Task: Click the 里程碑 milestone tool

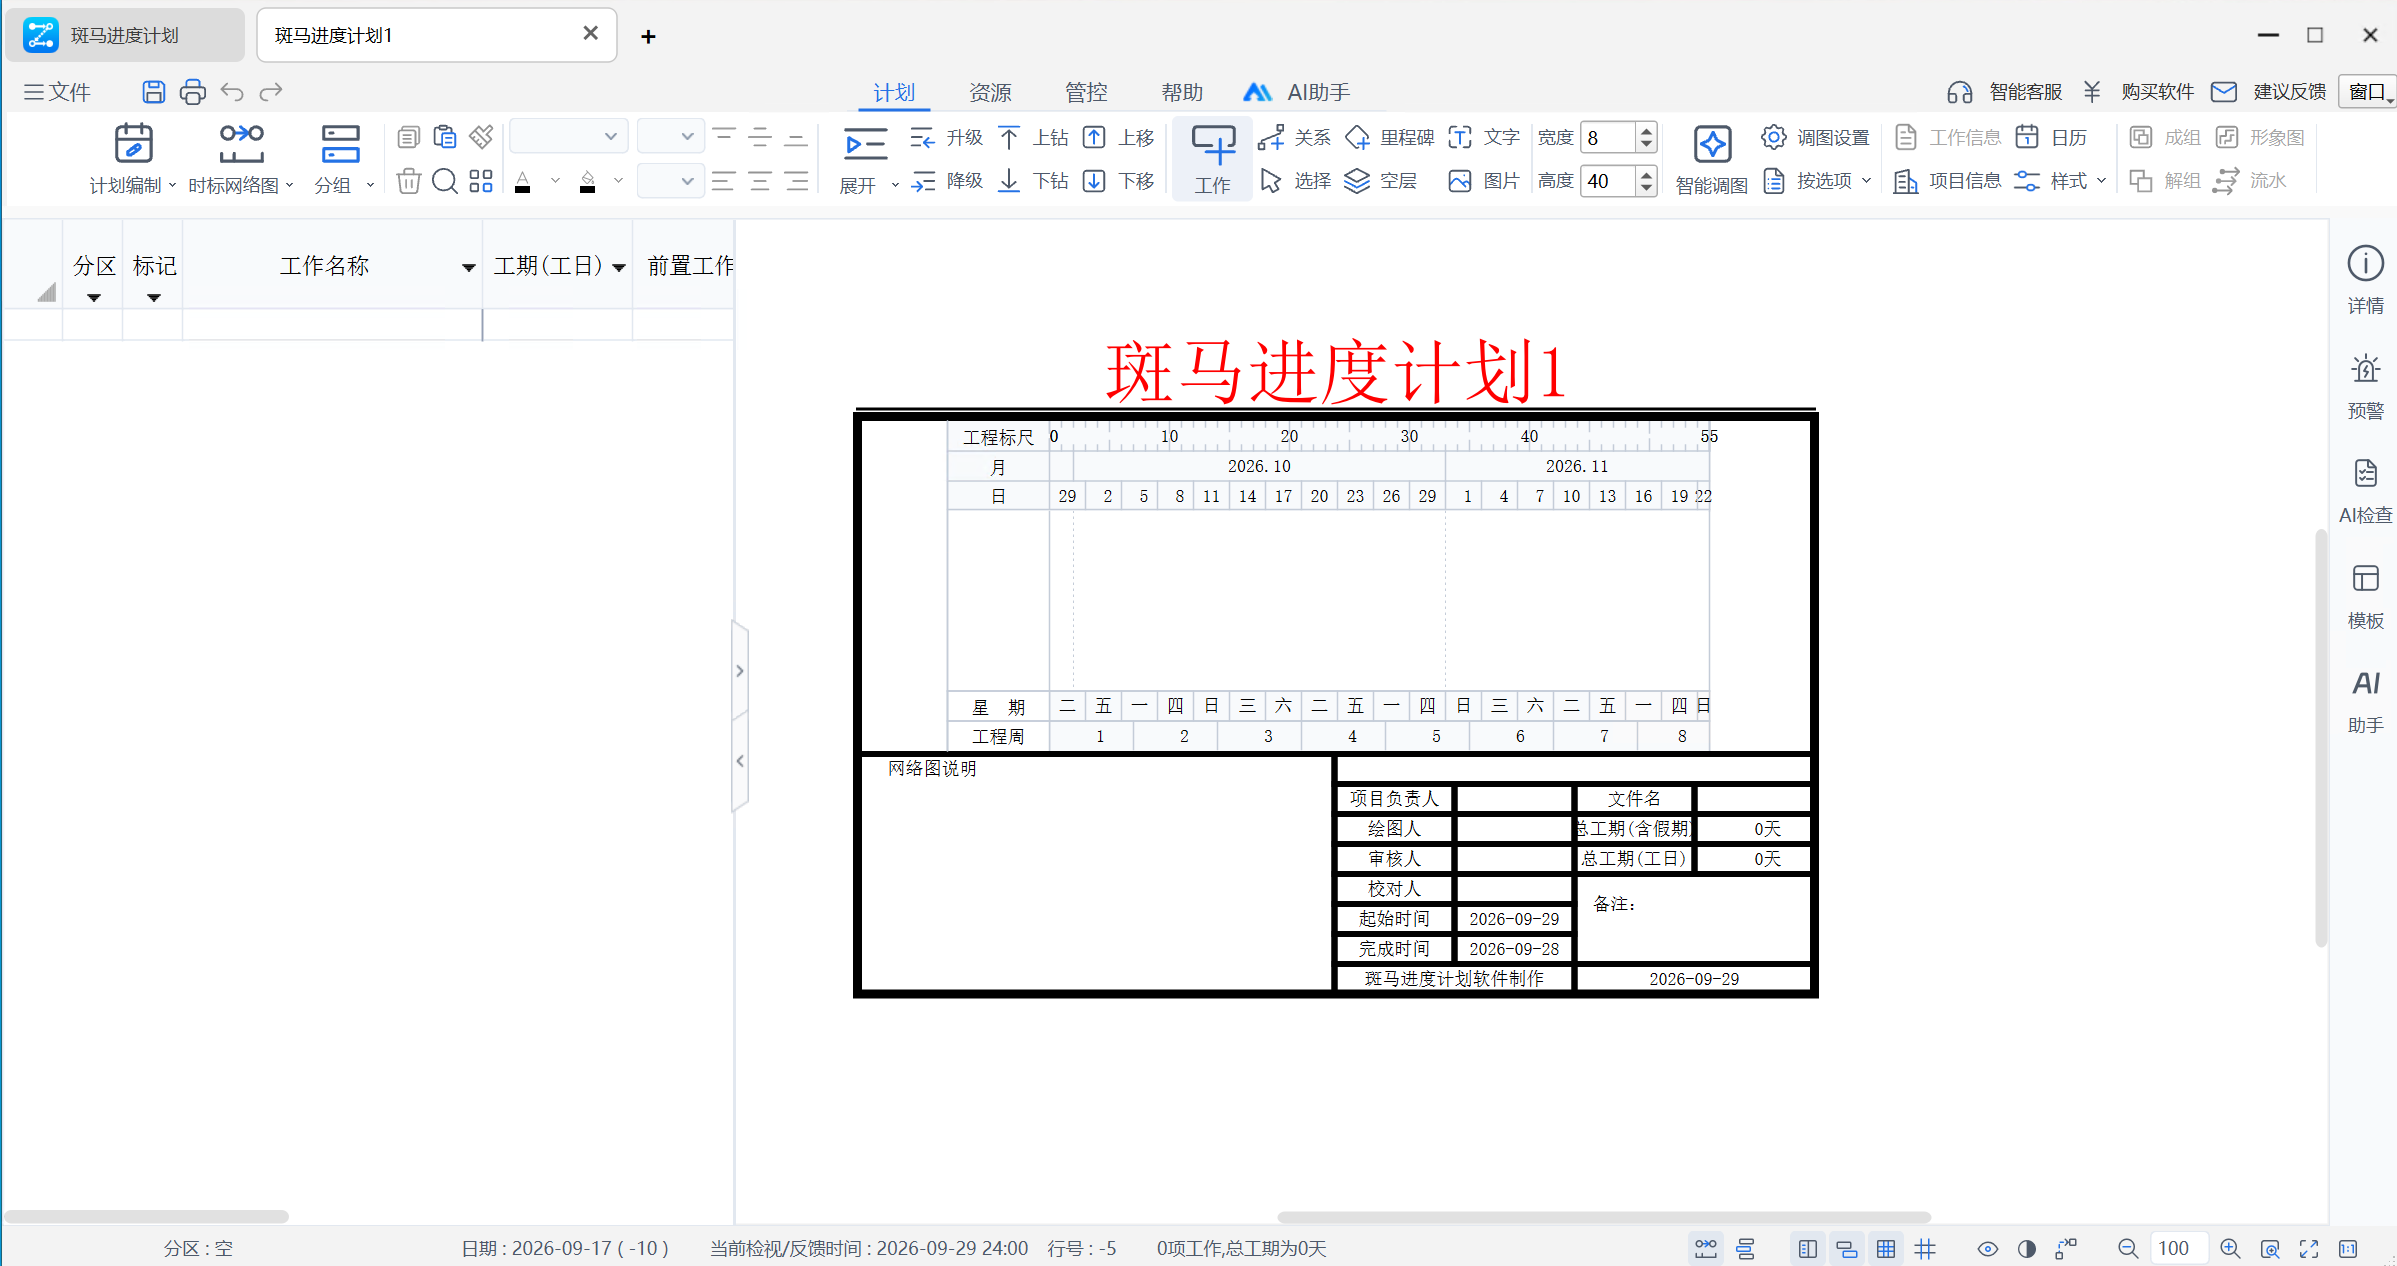Action: [x=1390, y=137]
